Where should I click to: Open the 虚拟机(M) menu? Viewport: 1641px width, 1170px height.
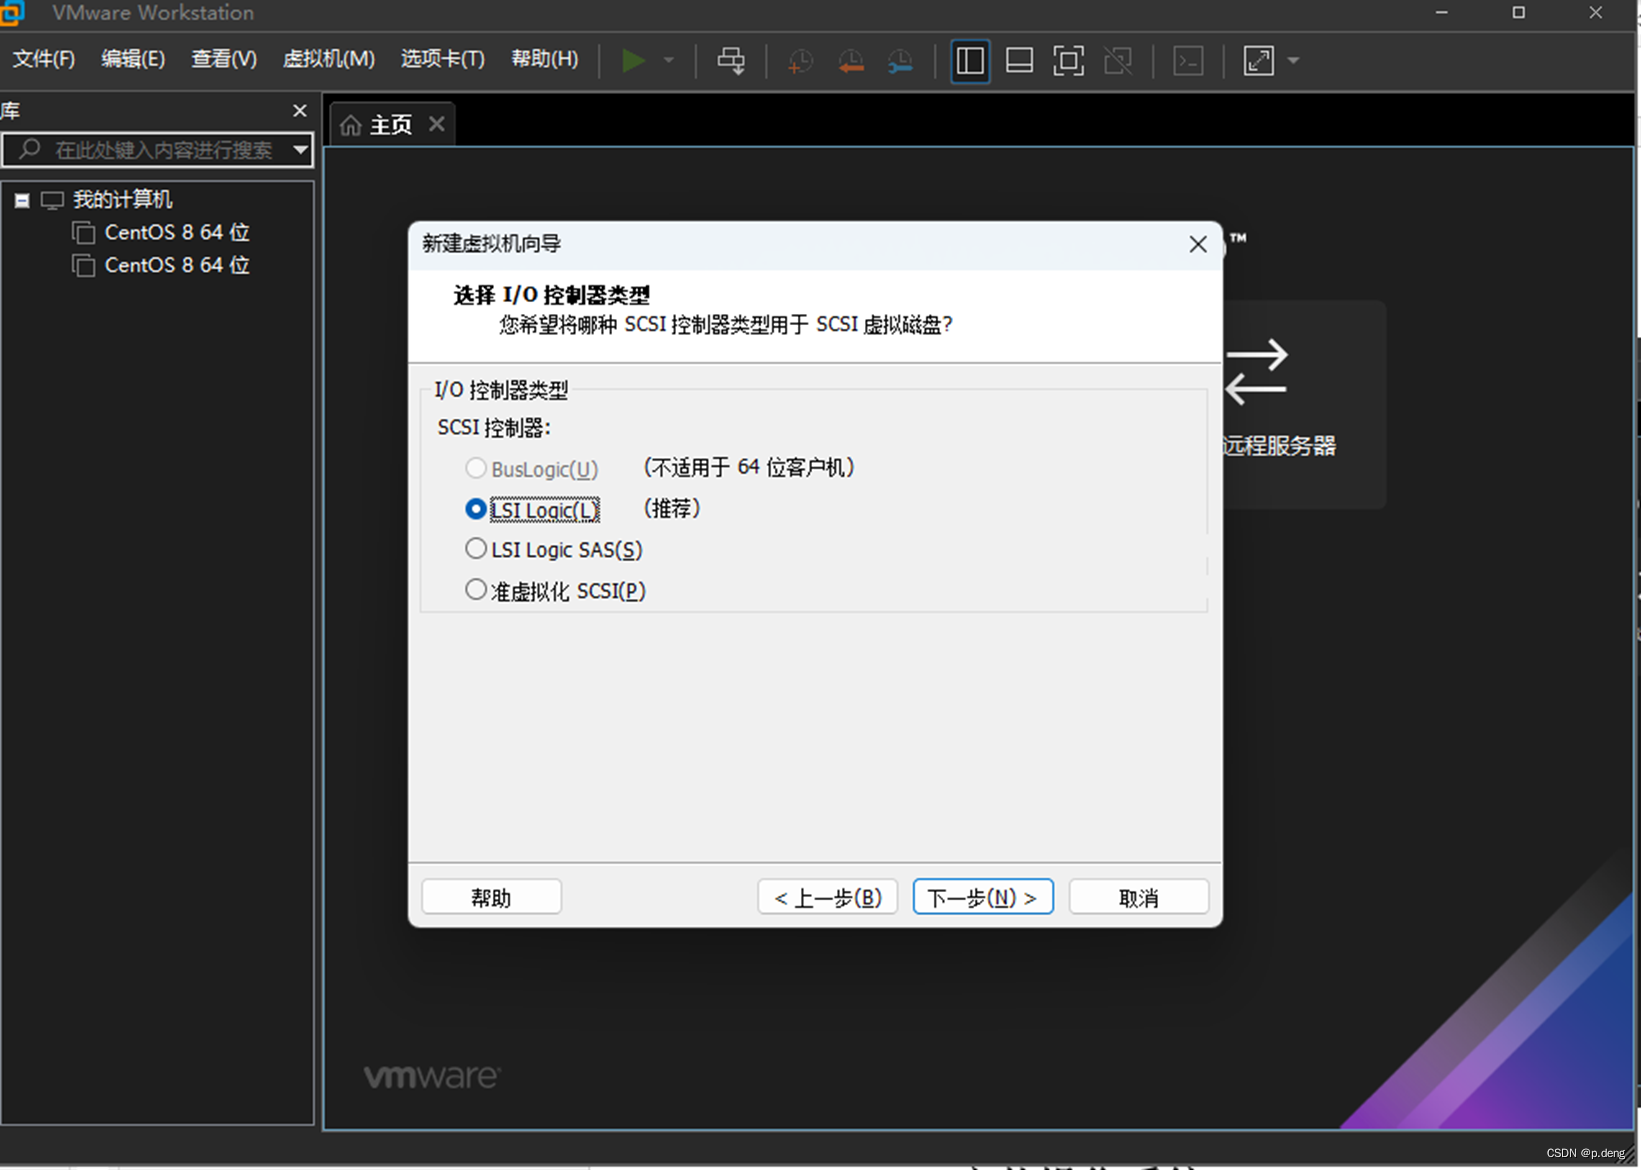329,59
